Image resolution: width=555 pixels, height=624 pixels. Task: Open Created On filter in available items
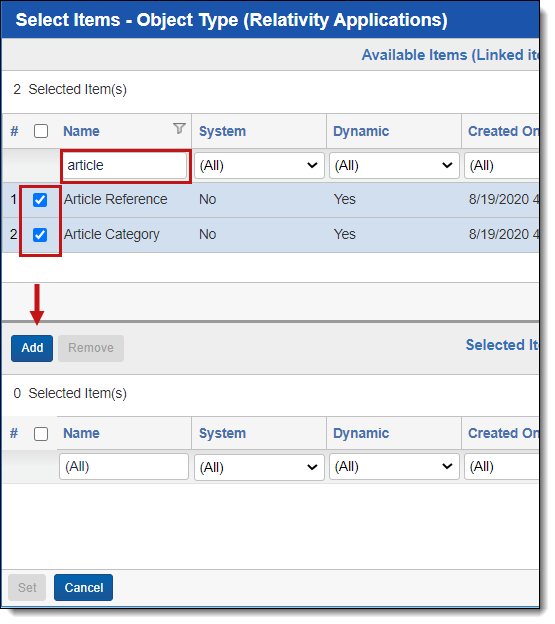point(502,165)
